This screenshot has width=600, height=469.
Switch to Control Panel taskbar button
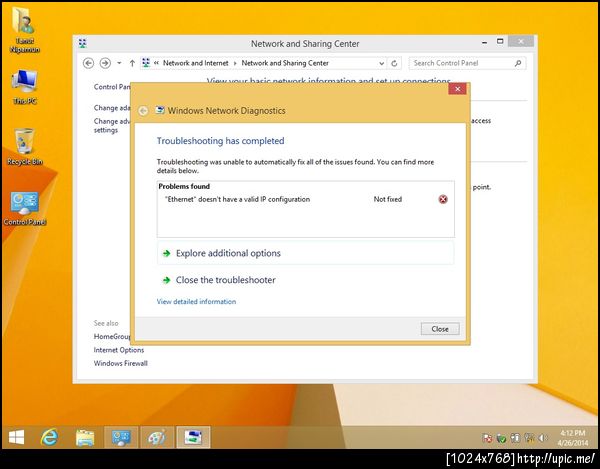pos(121,437)
